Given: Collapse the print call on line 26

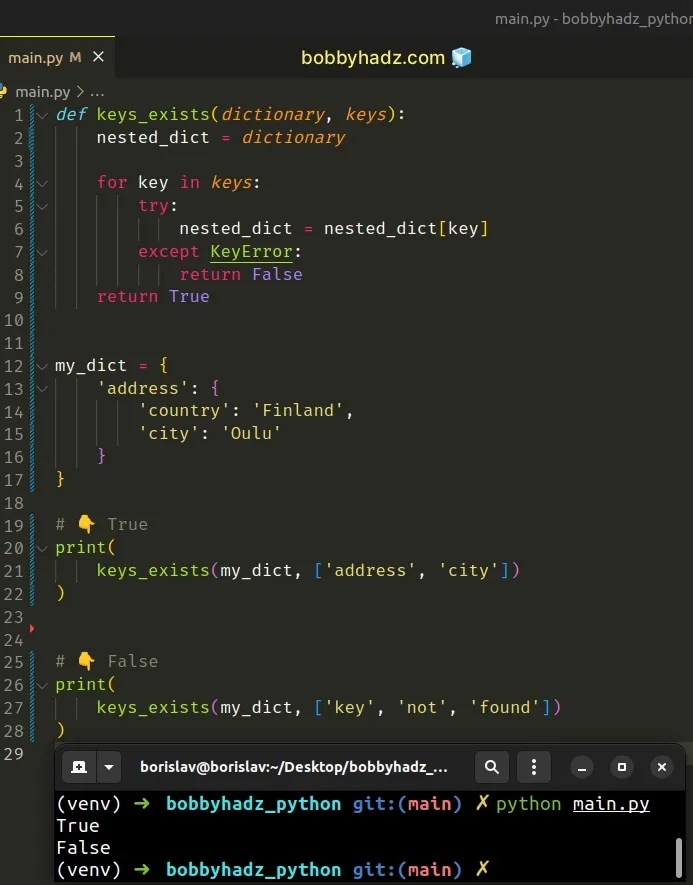Looking at the screenshot, I should [x=42, y=685].
